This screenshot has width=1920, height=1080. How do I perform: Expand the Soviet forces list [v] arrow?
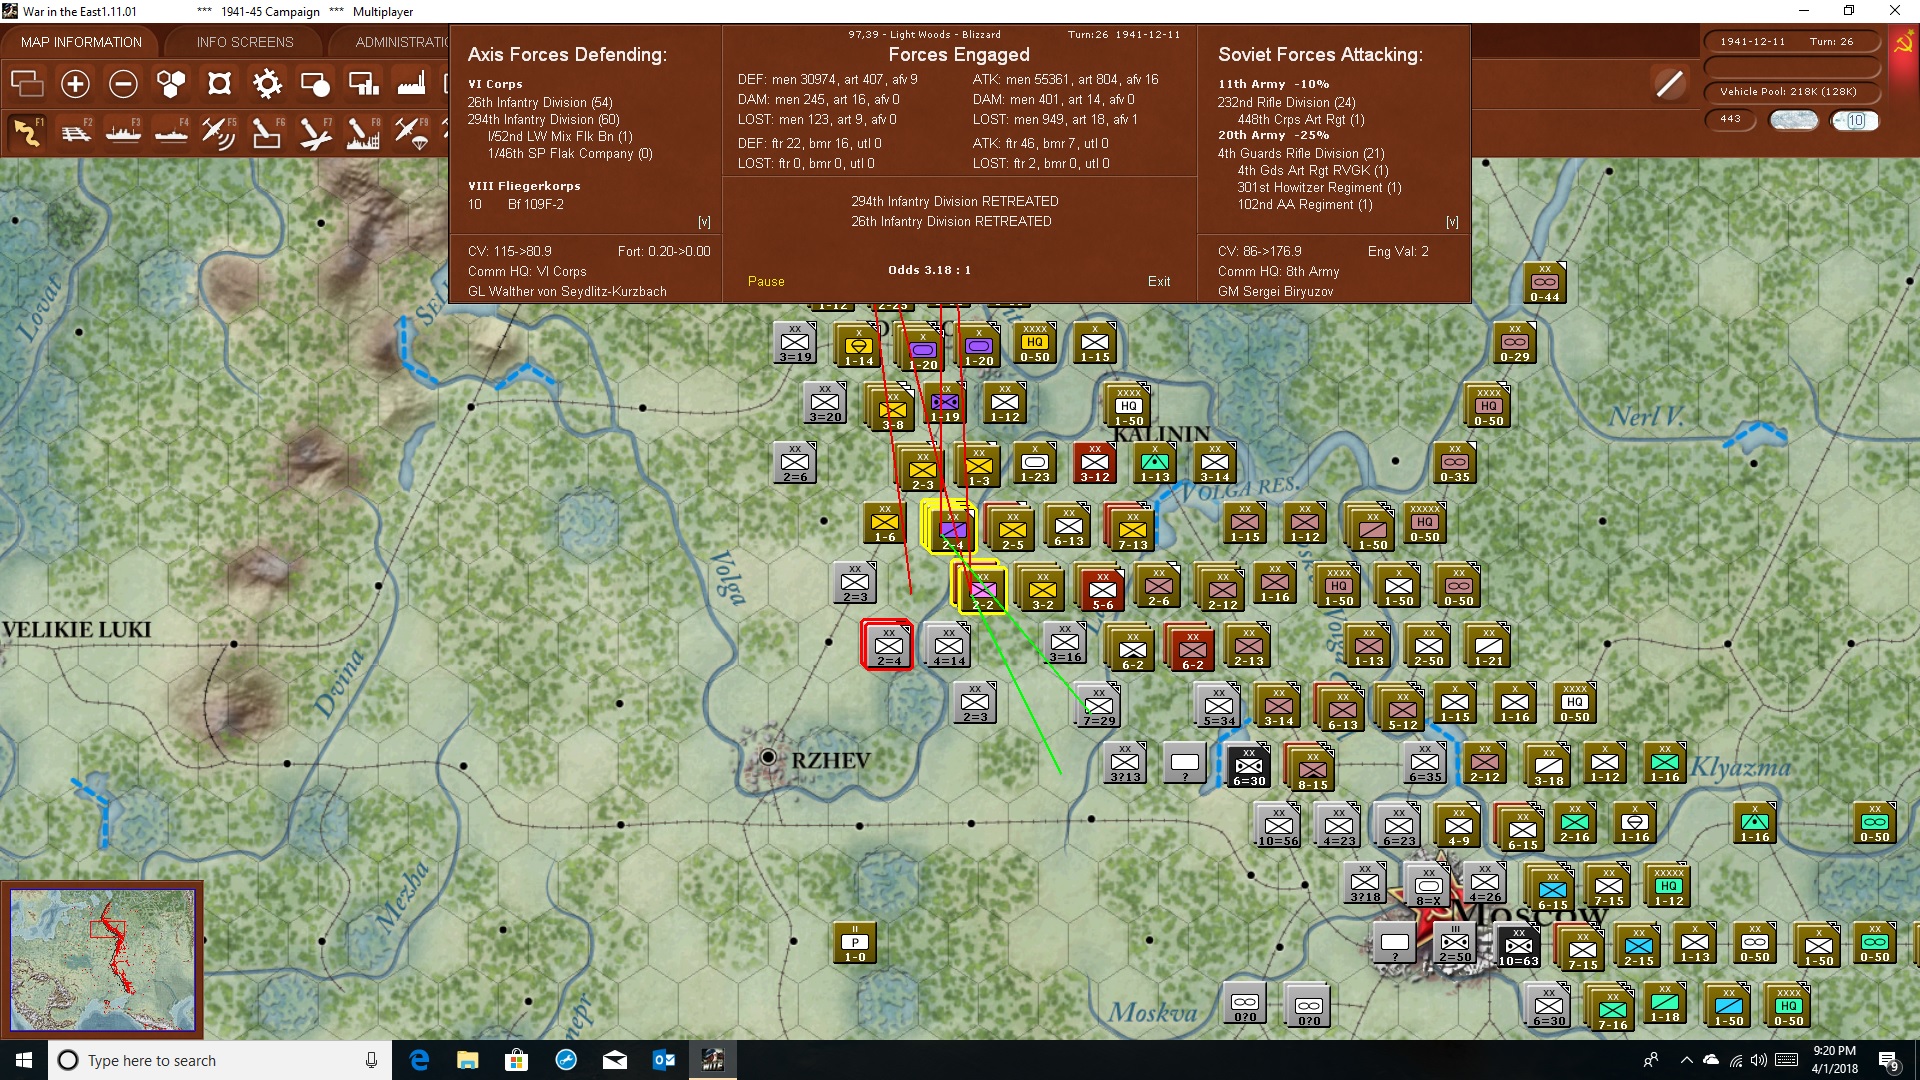coord(1452,222)
